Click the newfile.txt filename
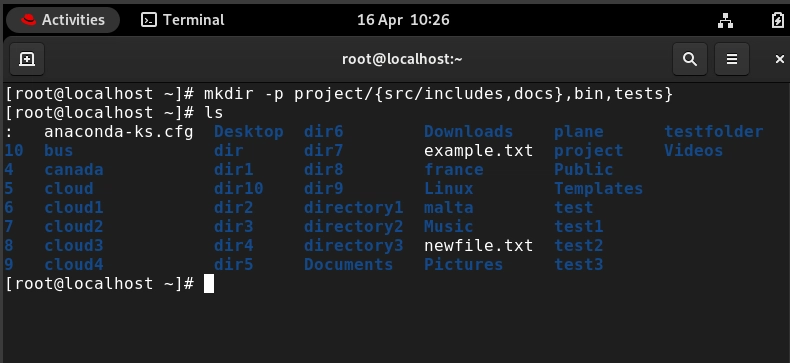This screenshot has height=363, width=790. [x=479, y=246]
